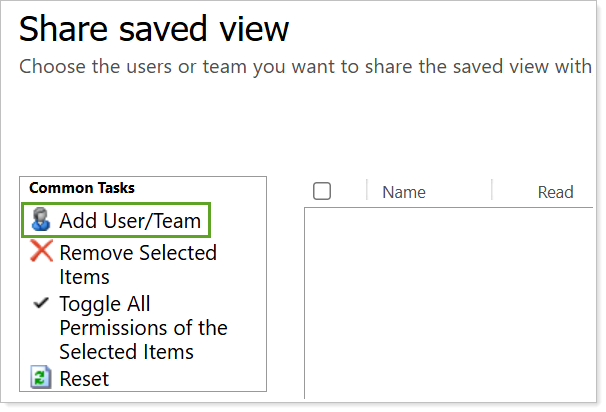Tick the select-all checkbox in grid header
606x412 pixels.
[x=322, y=191]
